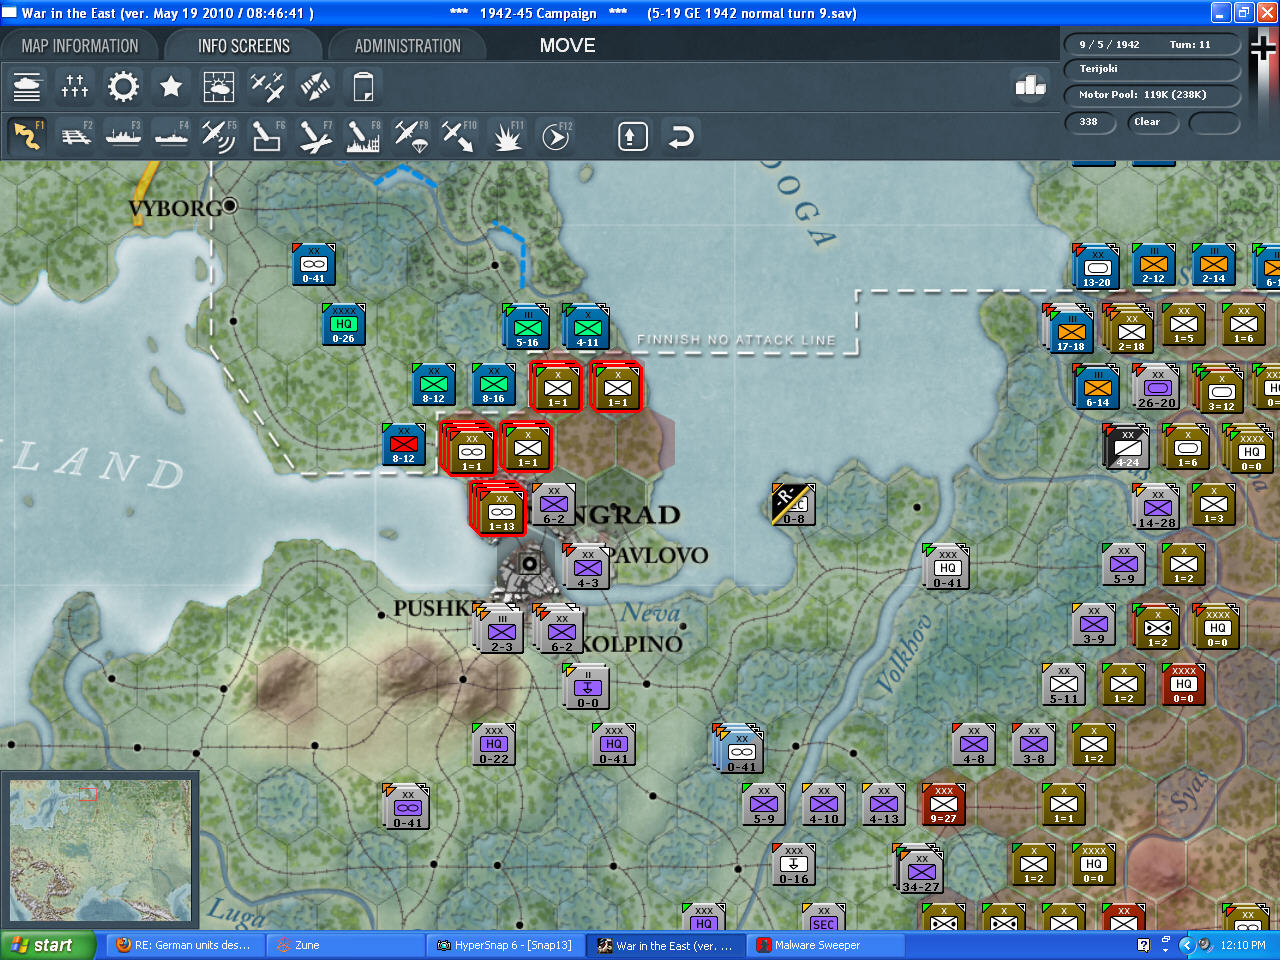The width and height of the screenshot is (1280, 960).
Task: Select the F4 amphibious transport mode
Action: [171, 136]
